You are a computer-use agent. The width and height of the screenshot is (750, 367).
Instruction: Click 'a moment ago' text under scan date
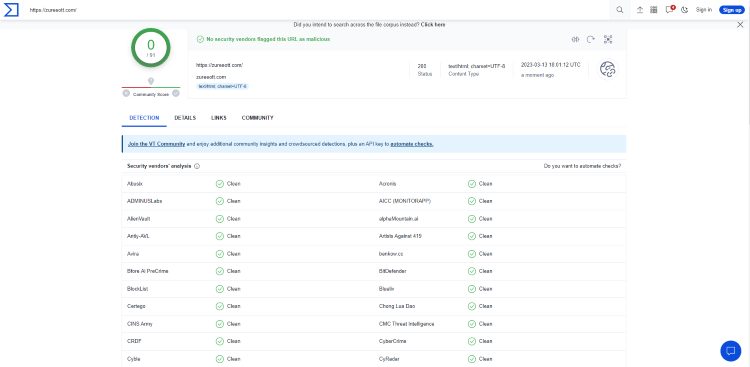[x=538, y=75]
